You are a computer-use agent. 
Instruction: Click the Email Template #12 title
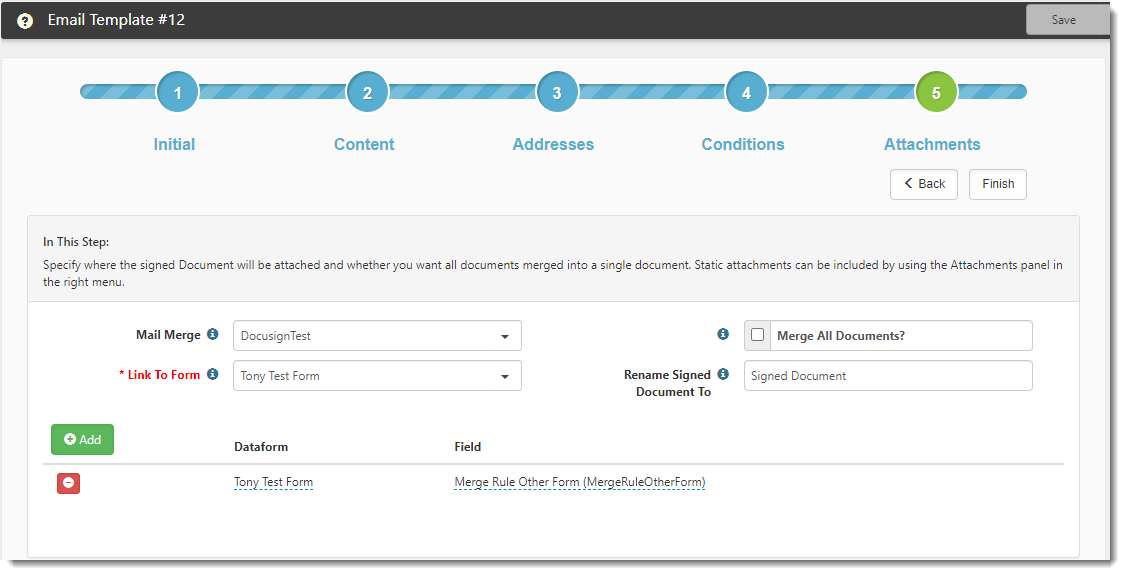click(x=116, y=20)
